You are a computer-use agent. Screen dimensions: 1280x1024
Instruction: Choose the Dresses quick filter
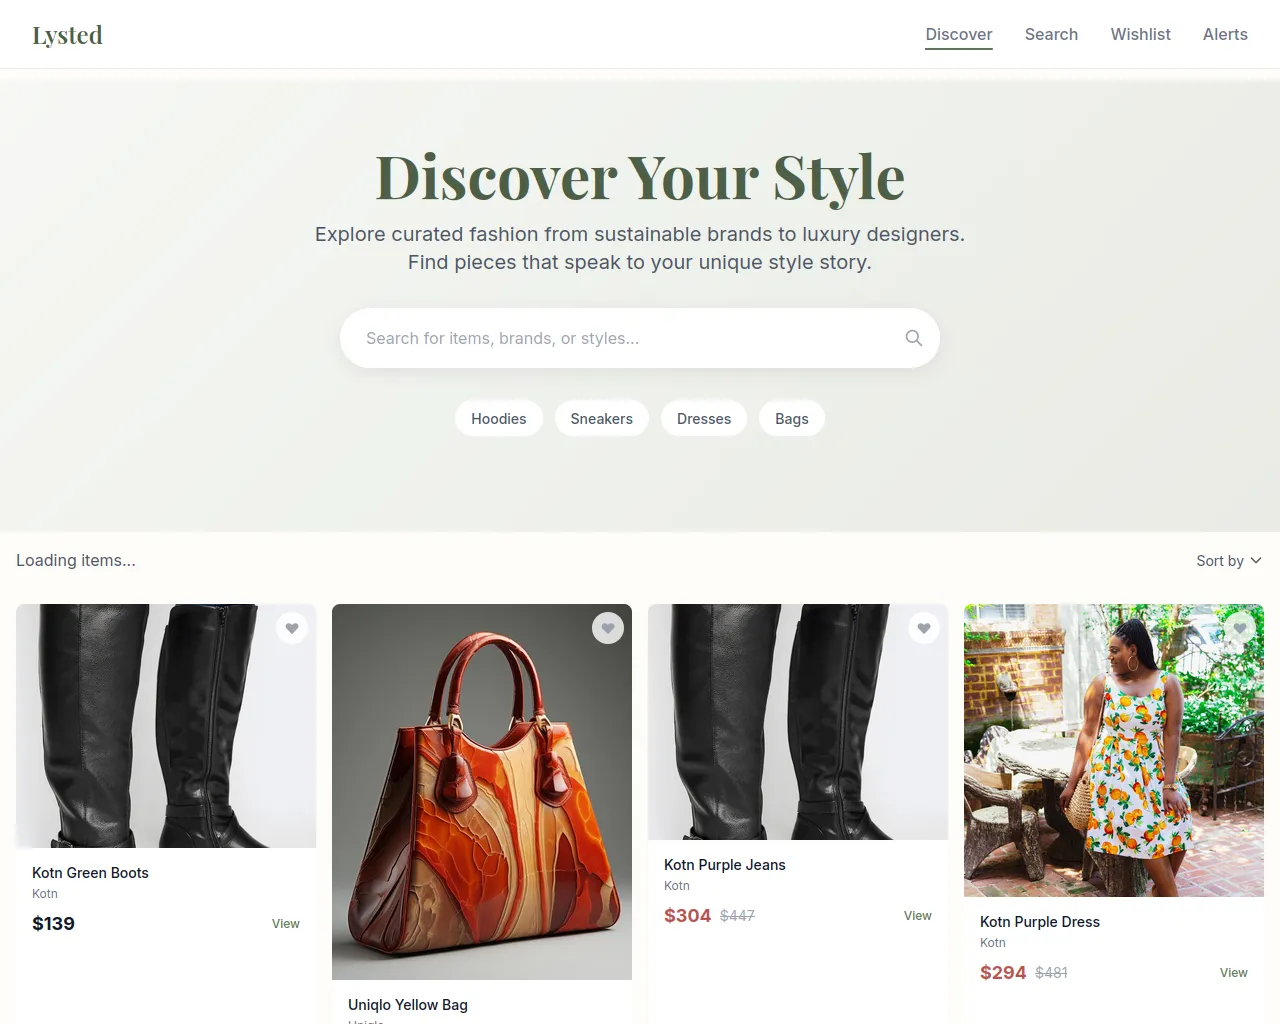pos(704,419)
